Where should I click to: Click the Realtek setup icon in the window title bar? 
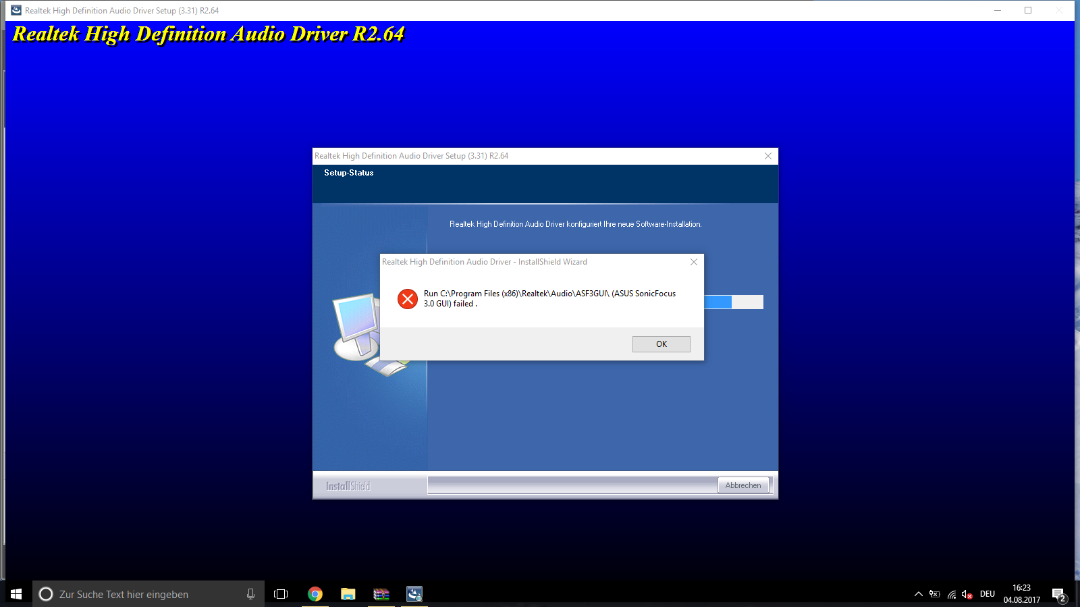tap(16, 10)
